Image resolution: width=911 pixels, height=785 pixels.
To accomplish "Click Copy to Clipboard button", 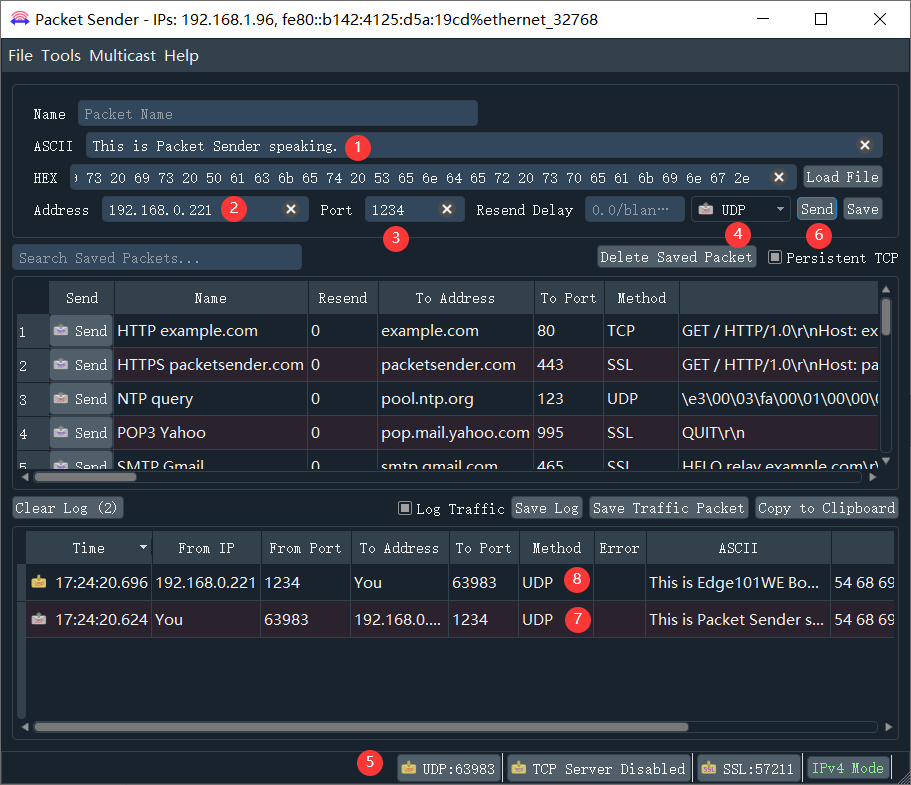I will (x=826, y=508).
